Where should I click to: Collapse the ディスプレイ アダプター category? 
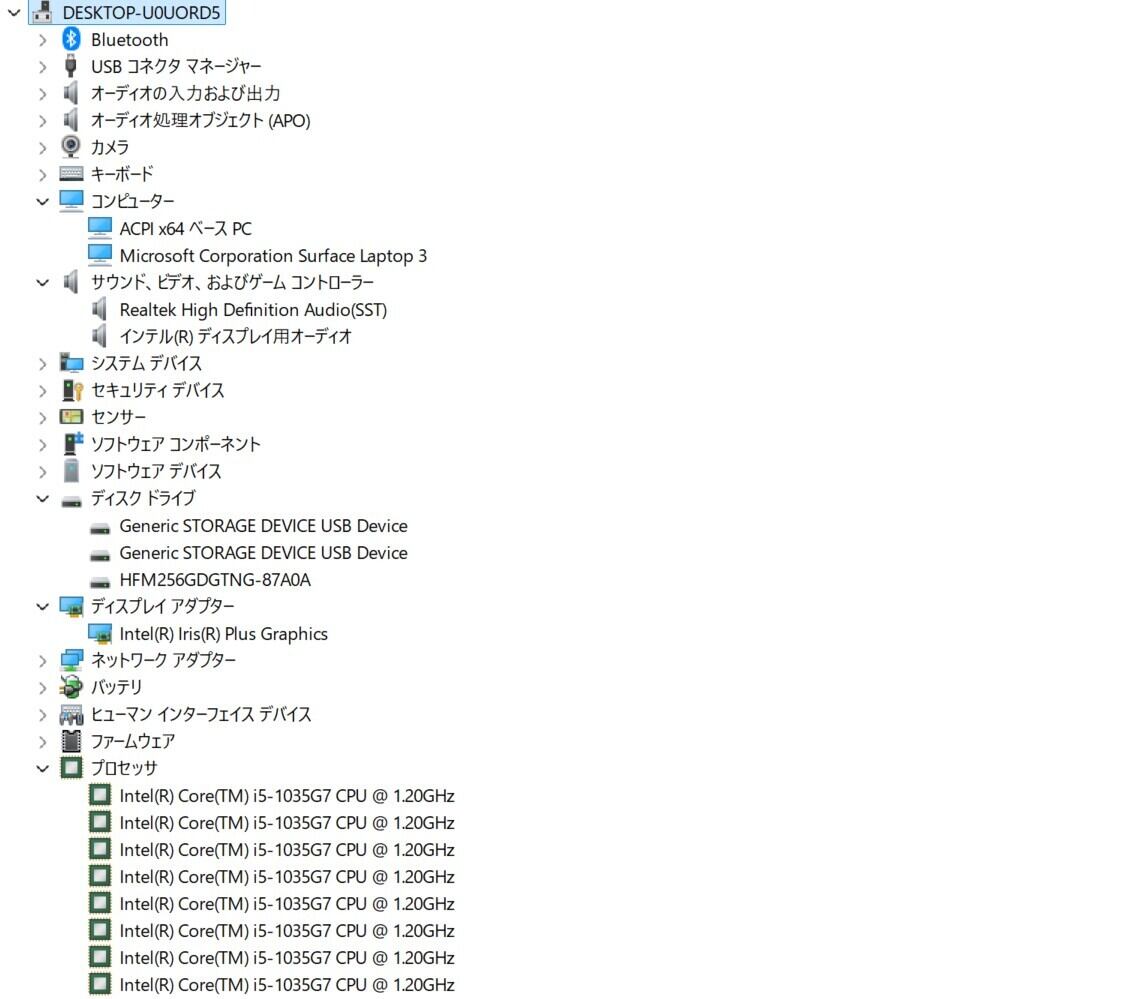(x=42, y=607)
